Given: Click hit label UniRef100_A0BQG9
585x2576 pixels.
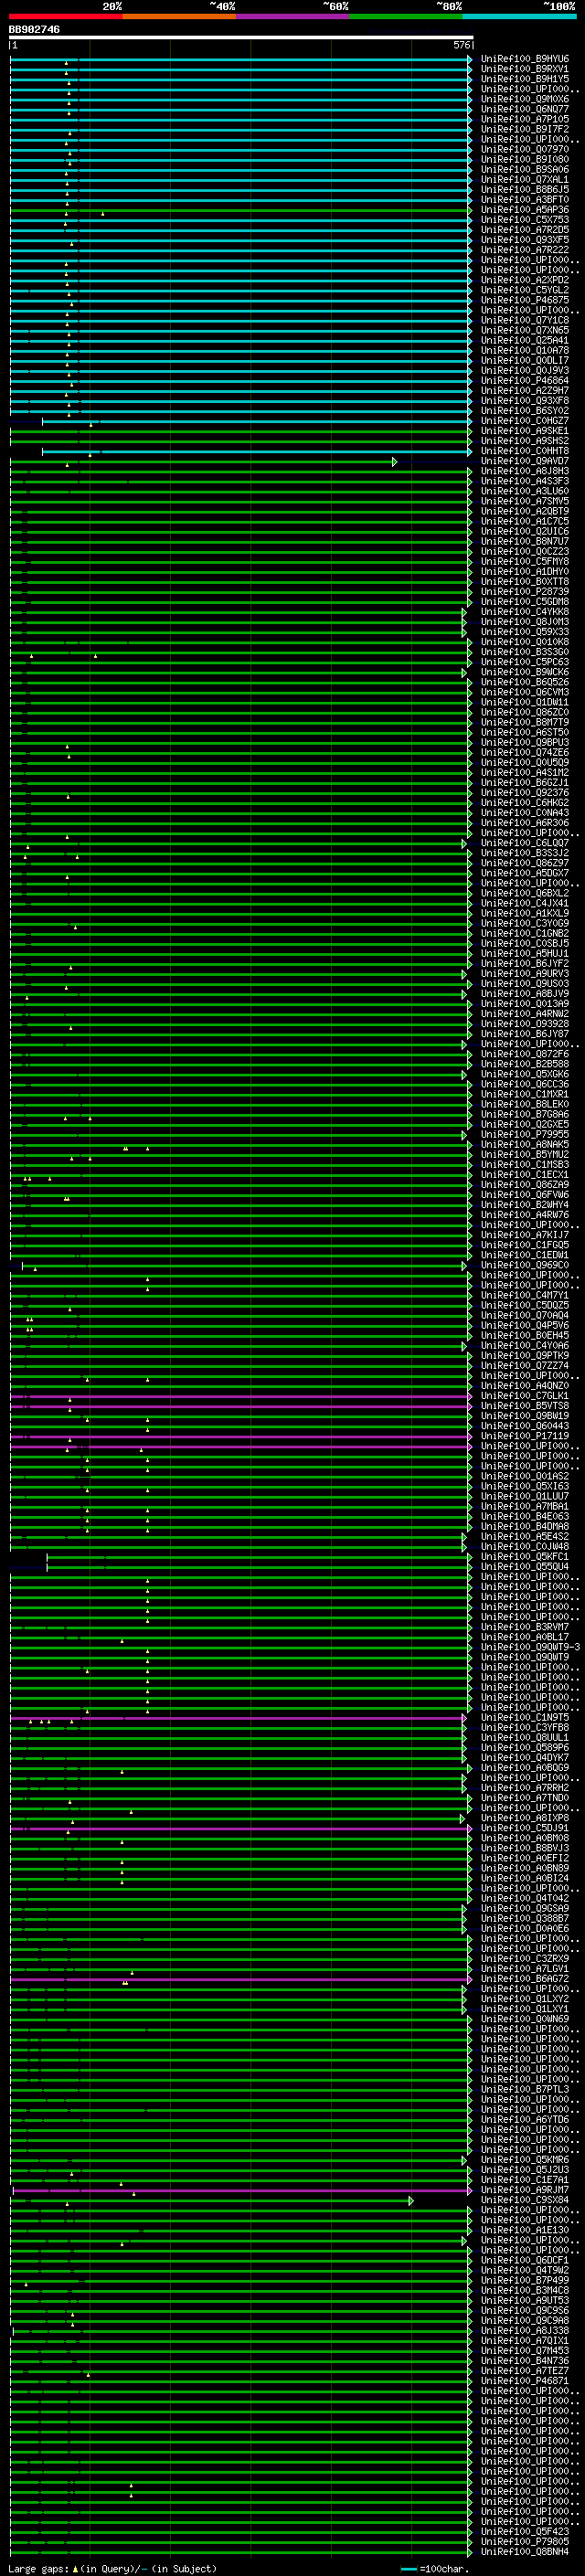Looking at the screenshot, I should [x=525, y=1768].
